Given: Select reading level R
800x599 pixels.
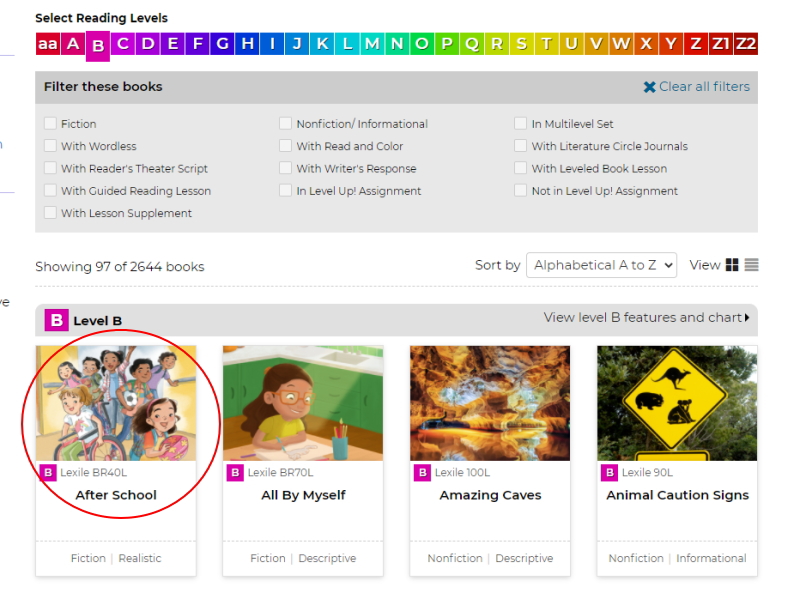Looking at the screenshot, I should tap(497, 43).
